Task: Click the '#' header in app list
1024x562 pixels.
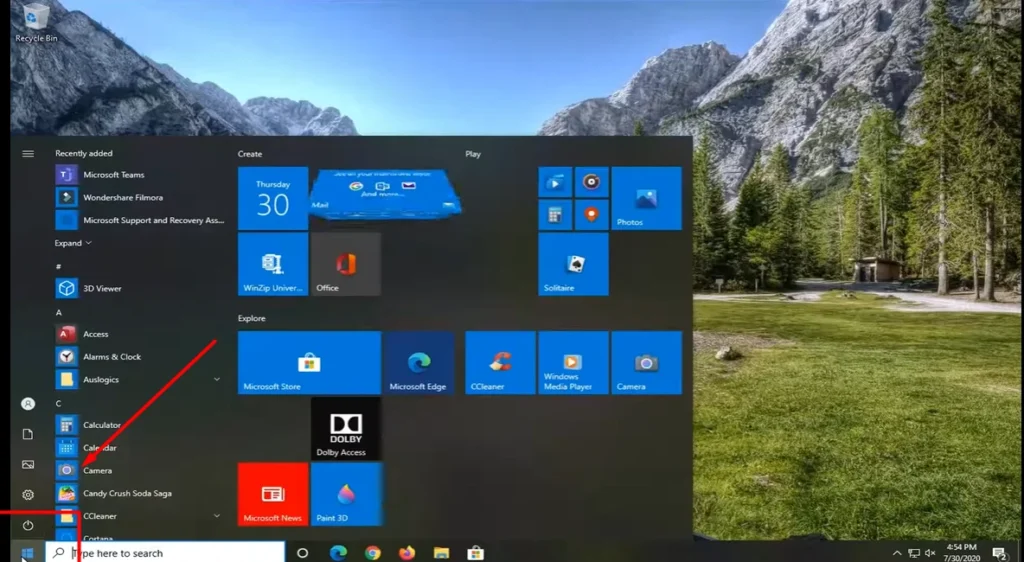Action: click(58, 267)
